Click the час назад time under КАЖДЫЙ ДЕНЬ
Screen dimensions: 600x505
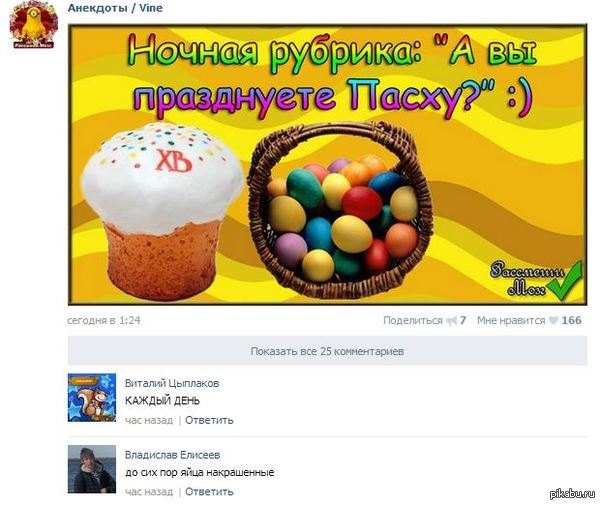pos(149,420)
